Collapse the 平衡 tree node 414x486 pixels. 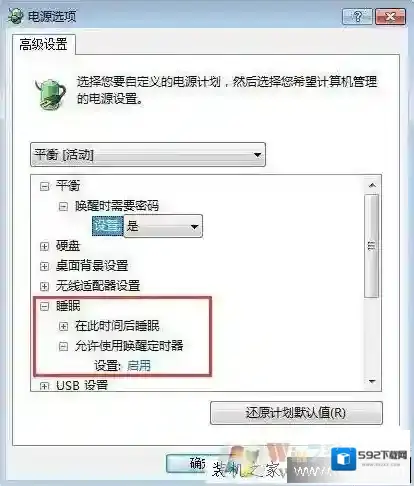(44, 186)
